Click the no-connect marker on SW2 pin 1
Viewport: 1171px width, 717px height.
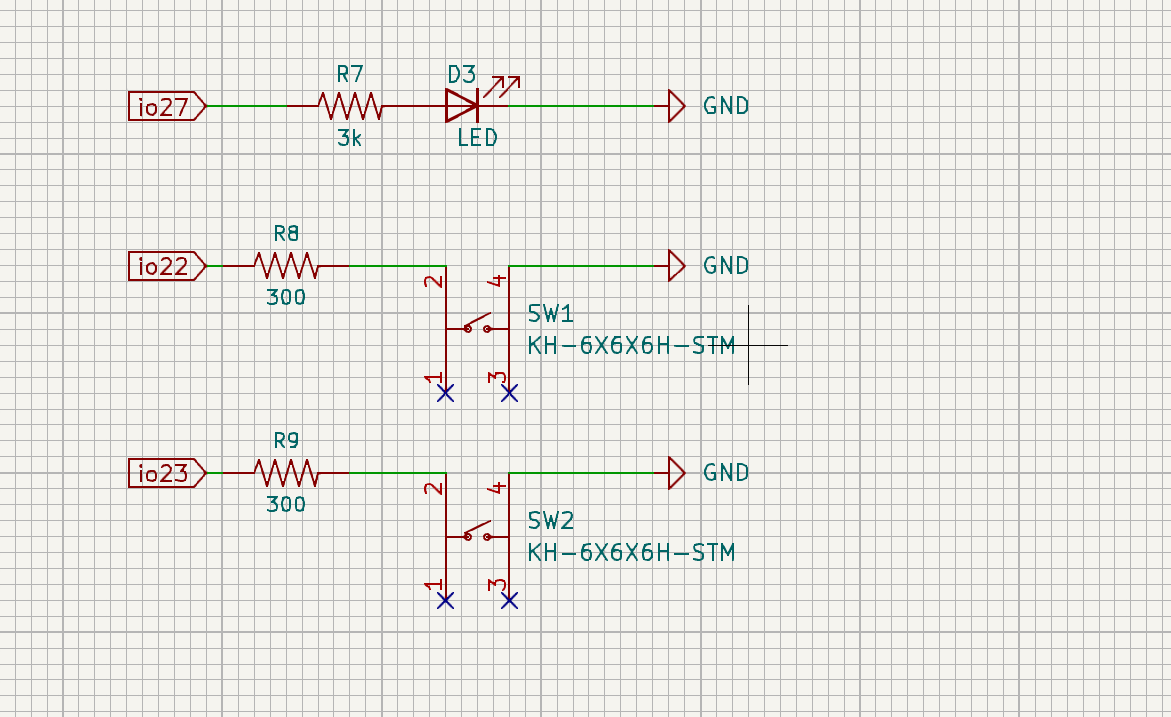coord(444,601)
